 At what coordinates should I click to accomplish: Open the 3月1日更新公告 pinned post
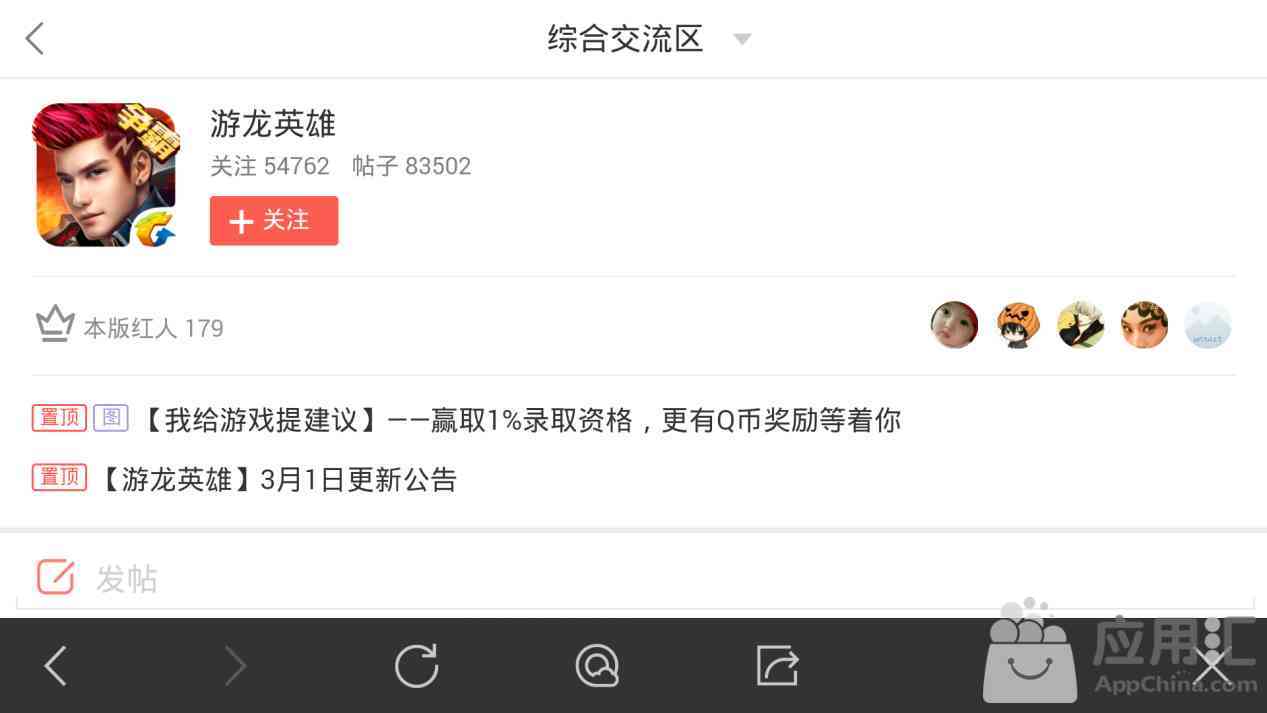click(x=276, y=480)
